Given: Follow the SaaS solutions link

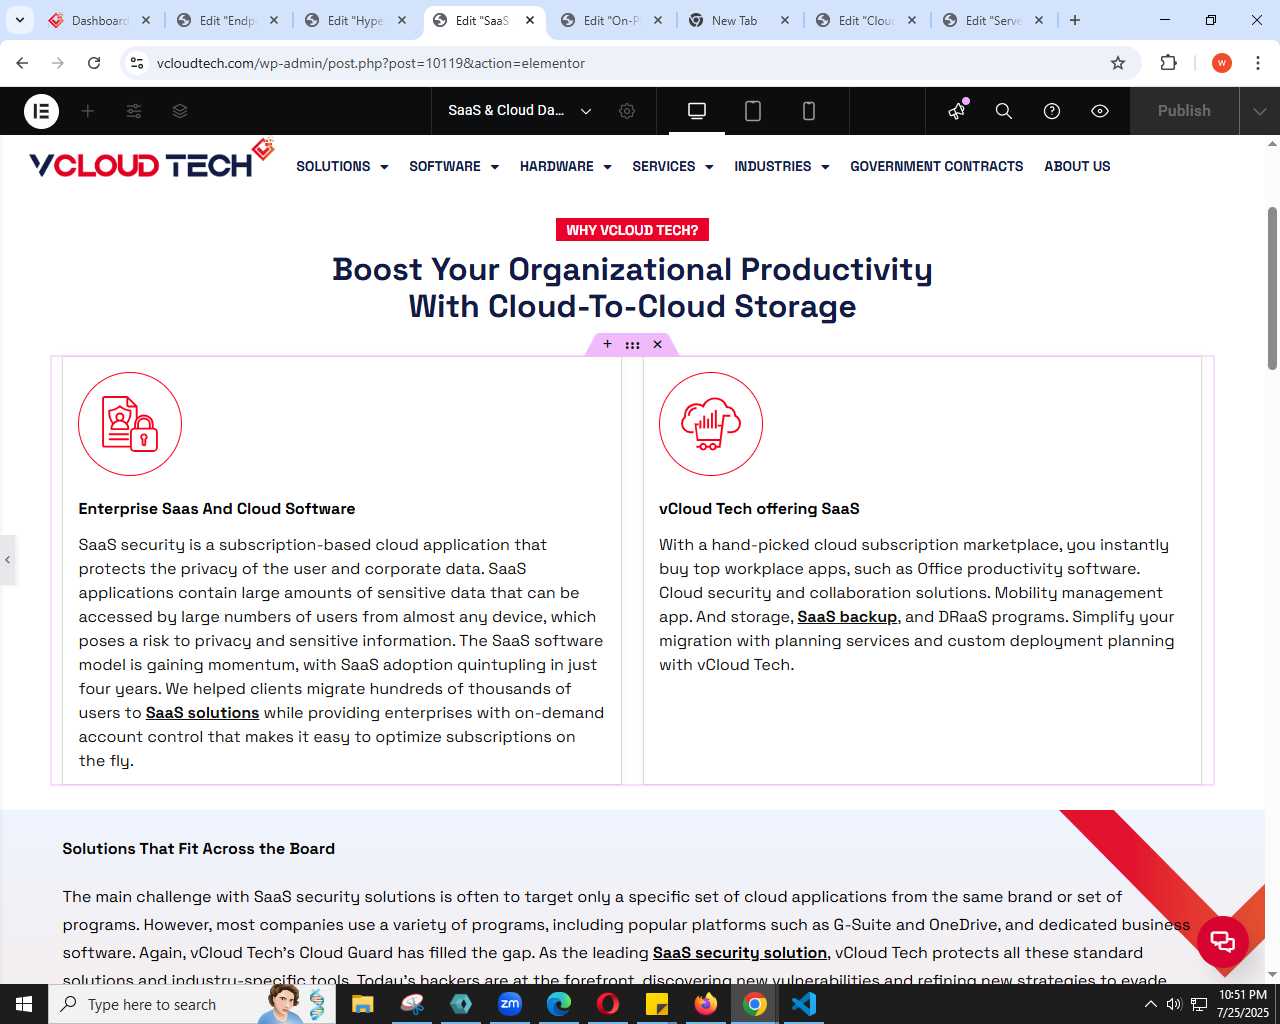Looking at the screenshot, I should [x=202, y=713].
